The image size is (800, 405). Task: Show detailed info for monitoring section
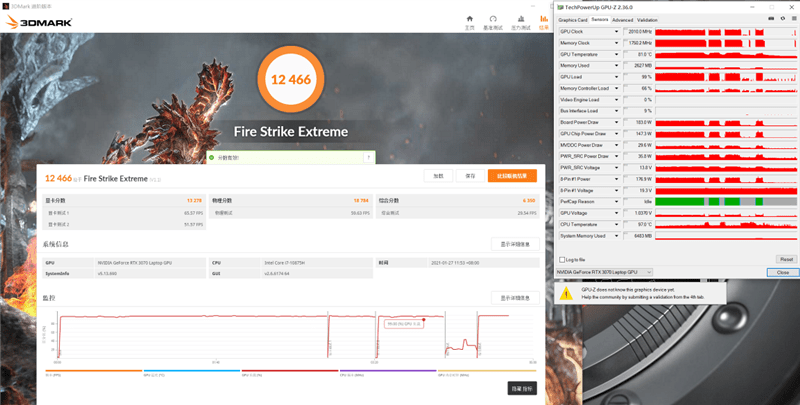(x=515, y=298)
